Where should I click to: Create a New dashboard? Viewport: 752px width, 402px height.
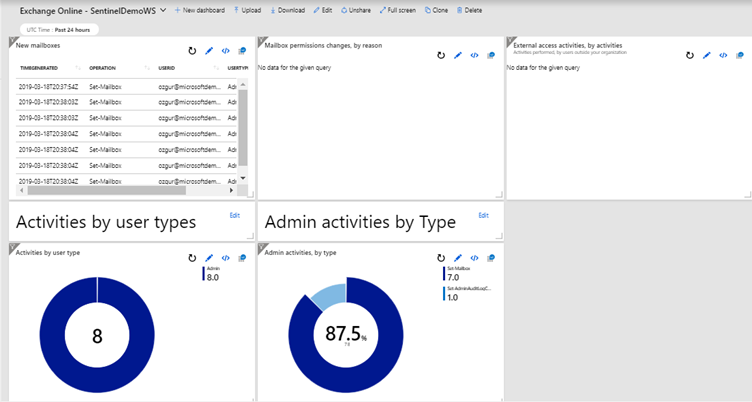(200, 10)
